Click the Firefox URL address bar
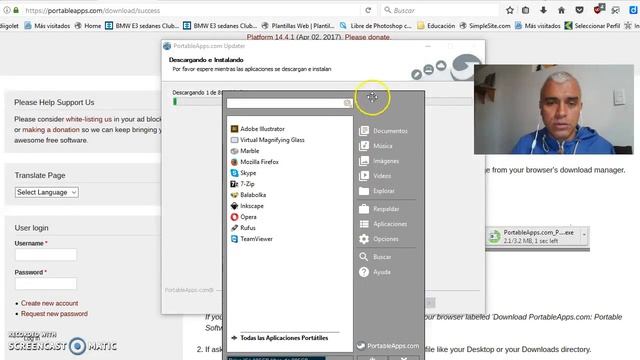The image size is (640, 360). [192, 10]
